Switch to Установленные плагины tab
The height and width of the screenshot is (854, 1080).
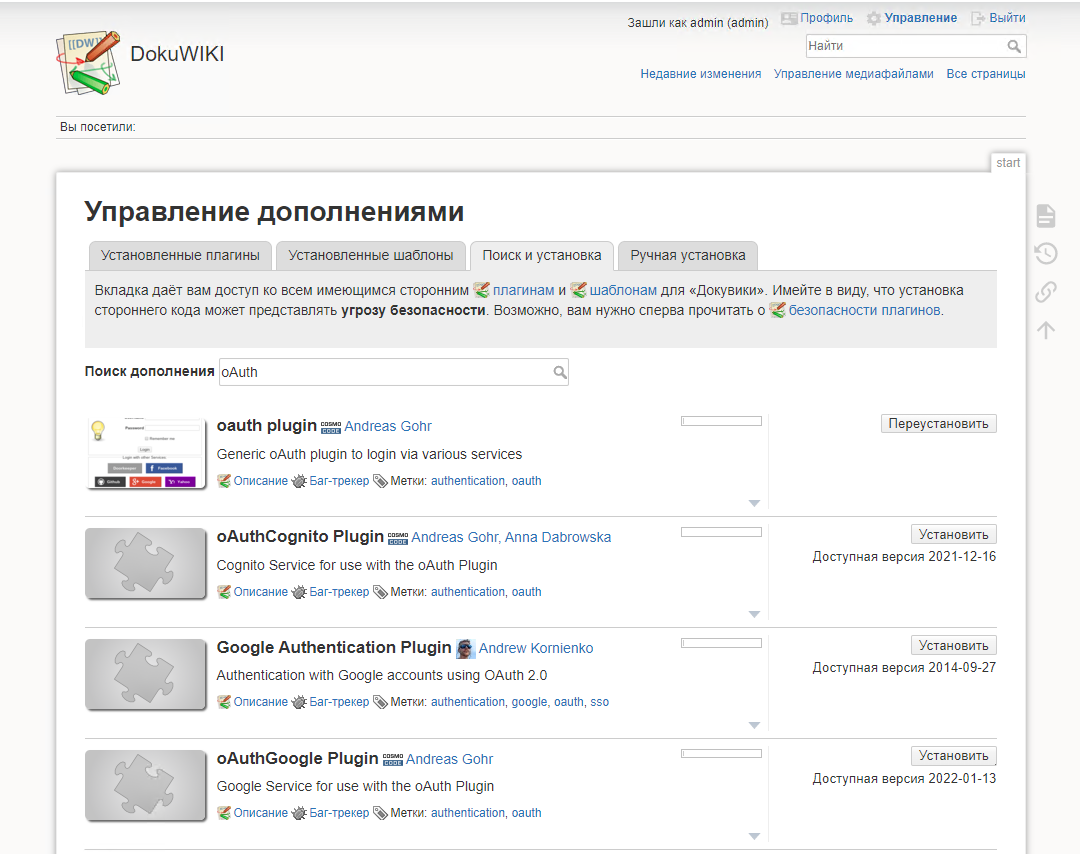(180, 256)
